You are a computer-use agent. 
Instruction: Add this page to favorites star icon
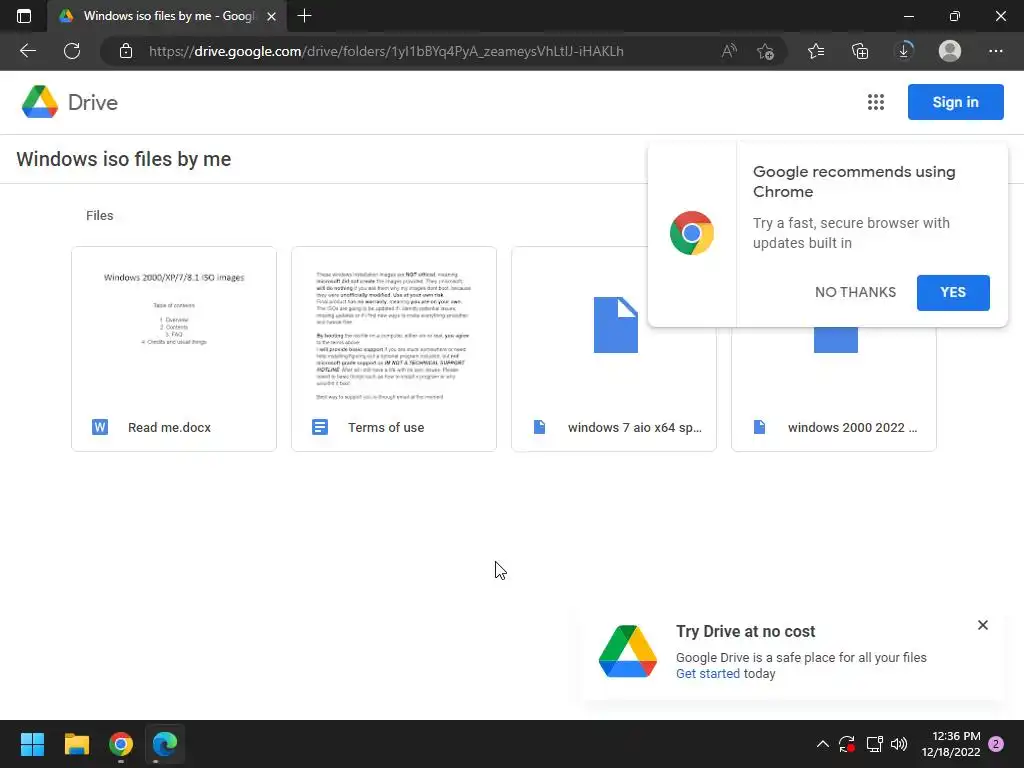pos(765,51)
